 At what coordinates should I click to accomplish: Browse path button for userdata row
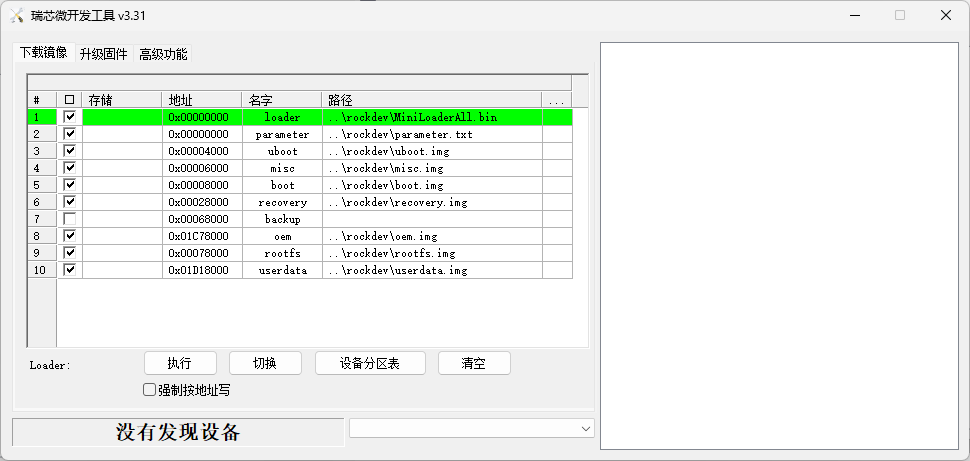click(557, 270)
